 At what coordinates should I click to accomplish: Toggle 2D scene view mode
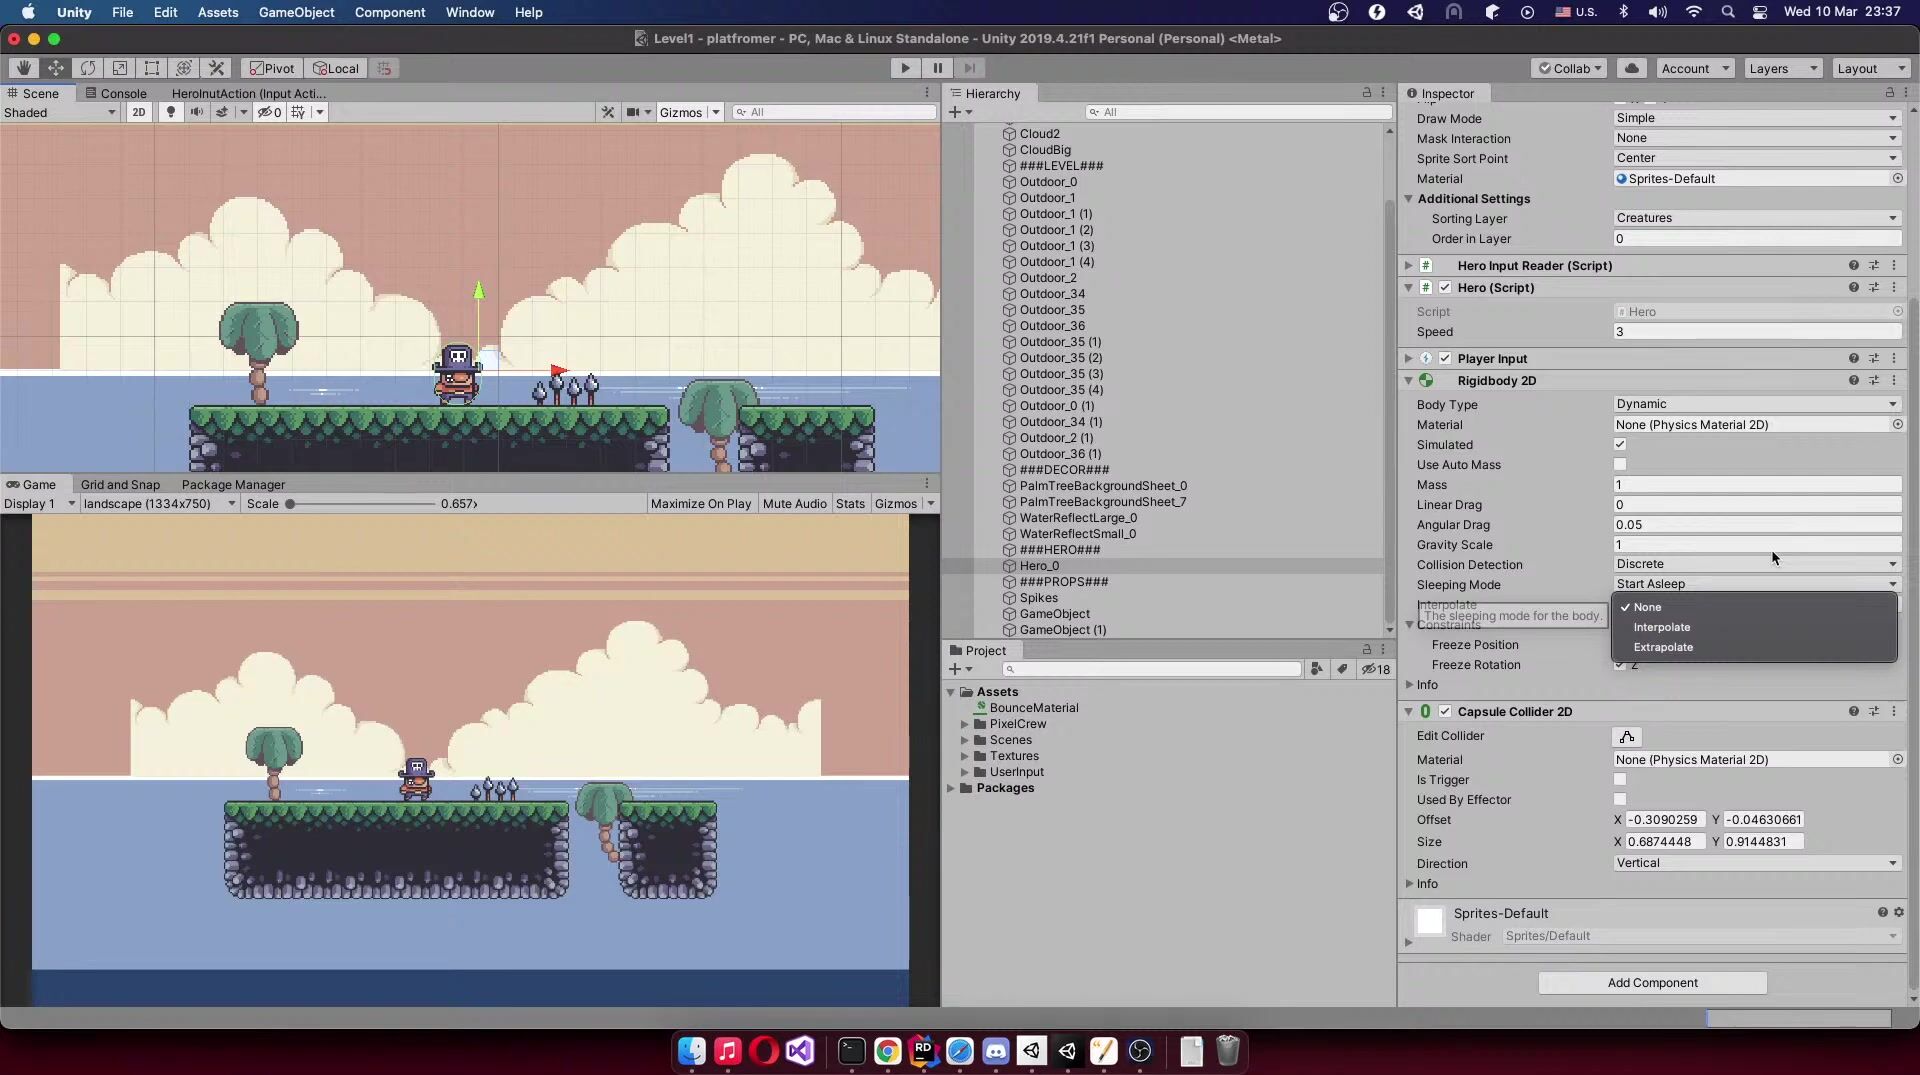pyautogui.click(x=139, y=112)
